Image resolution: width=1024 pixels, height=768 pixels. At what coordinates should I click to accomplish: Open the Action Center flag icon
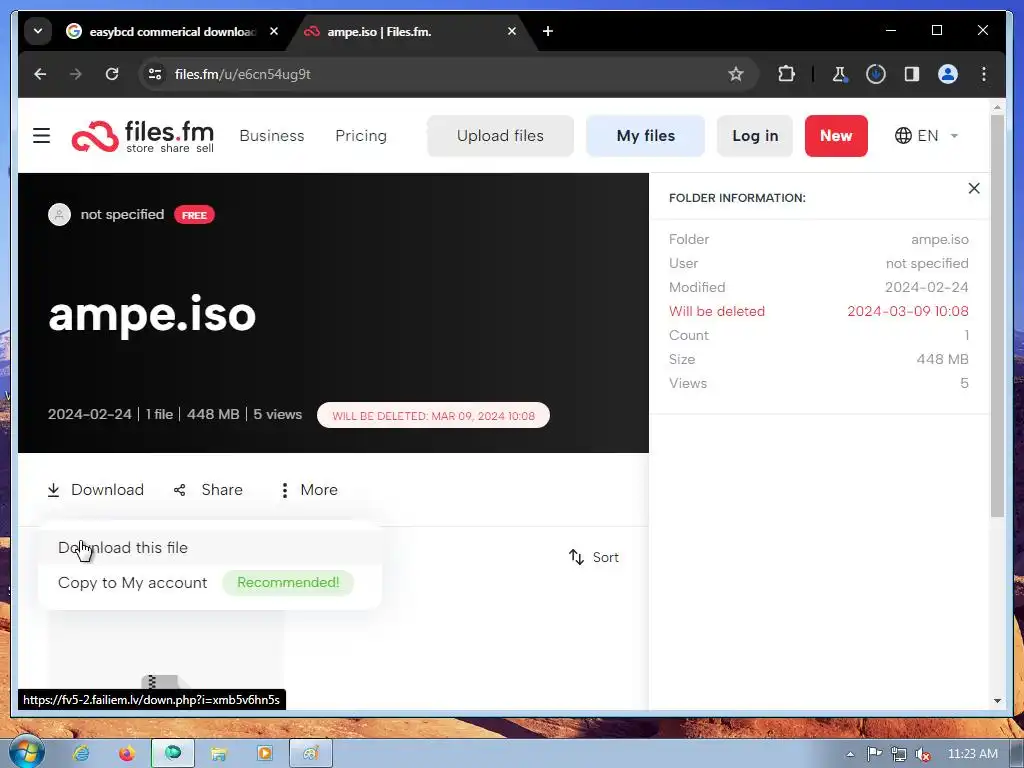coord(874,754)
